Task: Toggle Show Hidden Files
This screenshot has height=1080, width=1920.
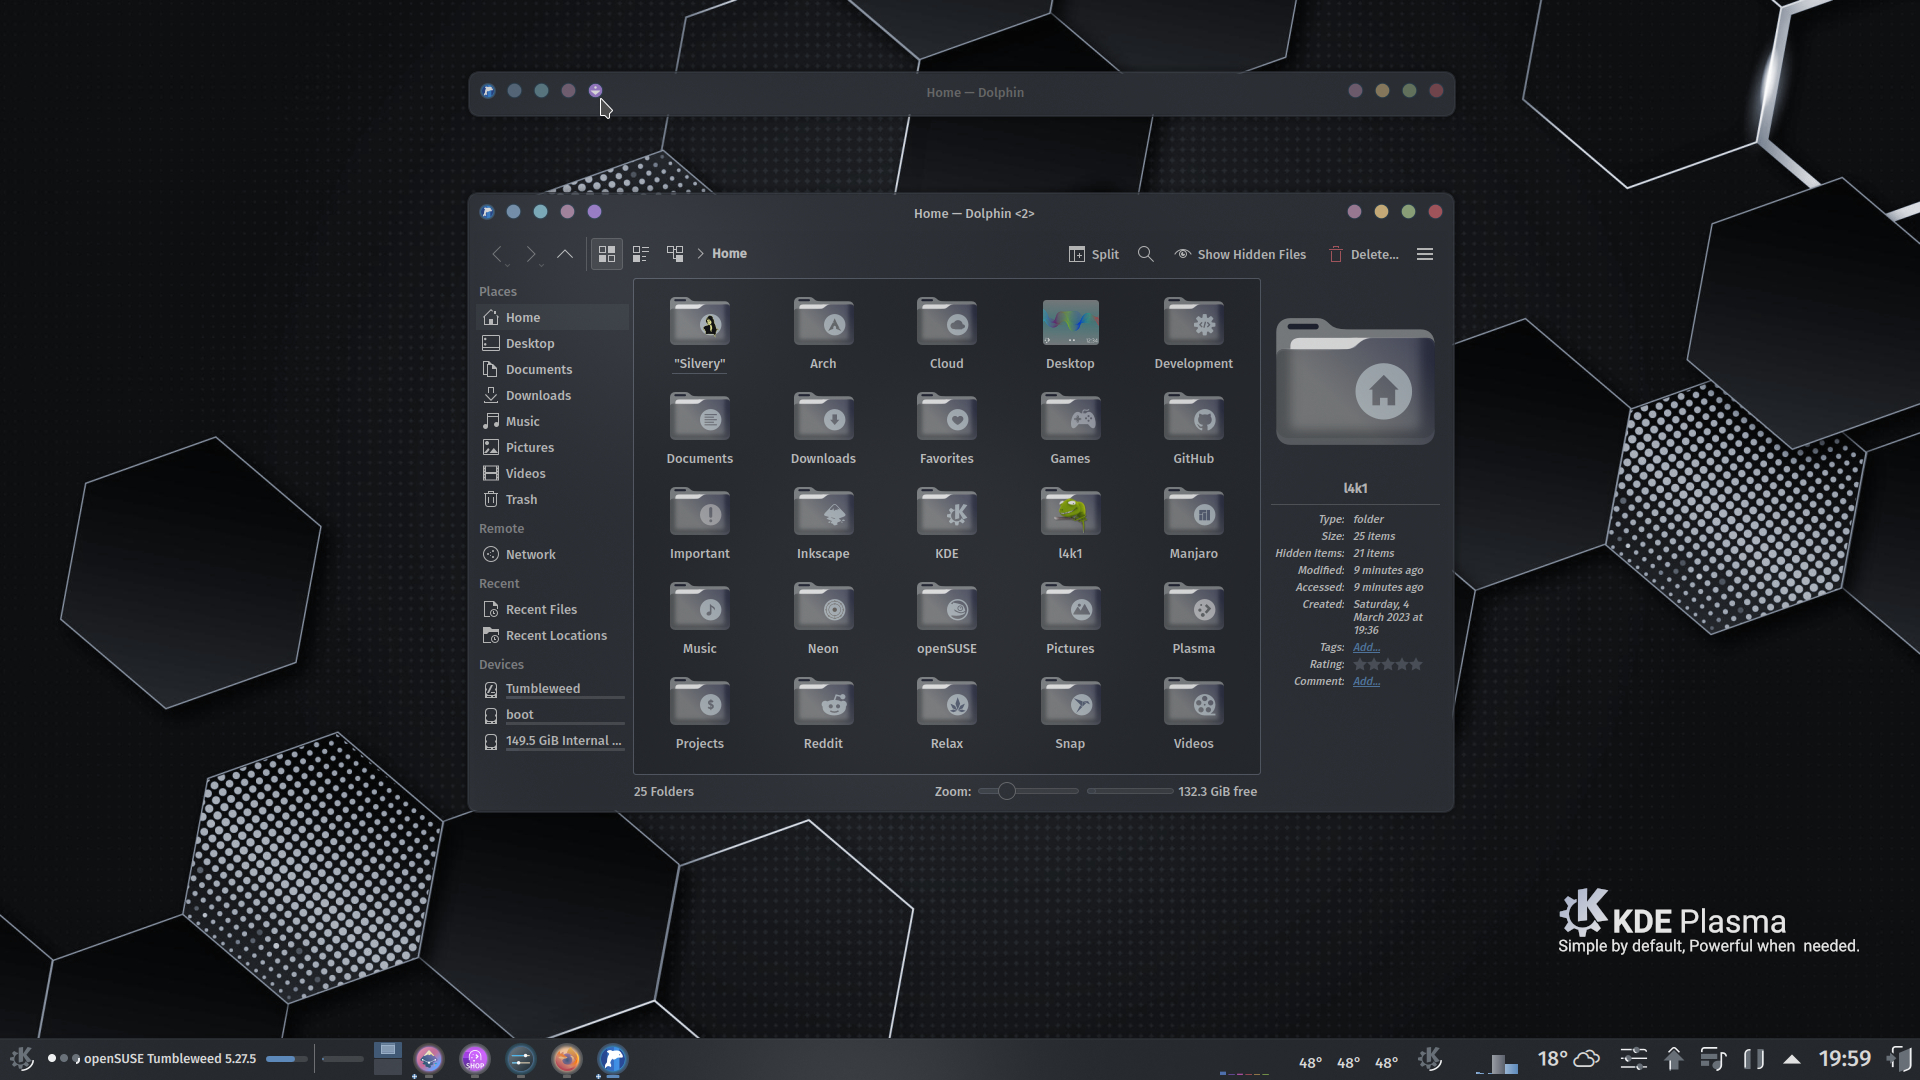Action: click(1240, 254)
